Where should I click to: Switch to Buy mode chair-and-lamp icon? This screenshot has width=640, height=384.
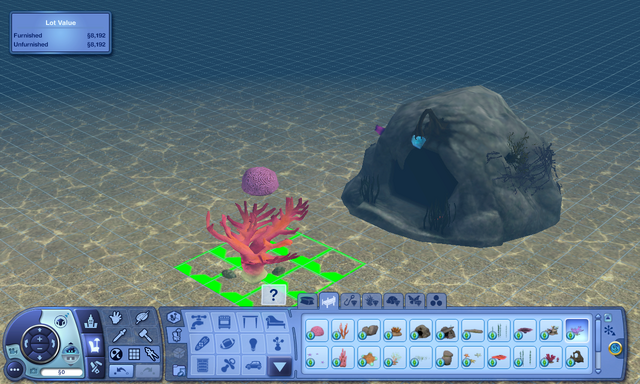[94, 345]
